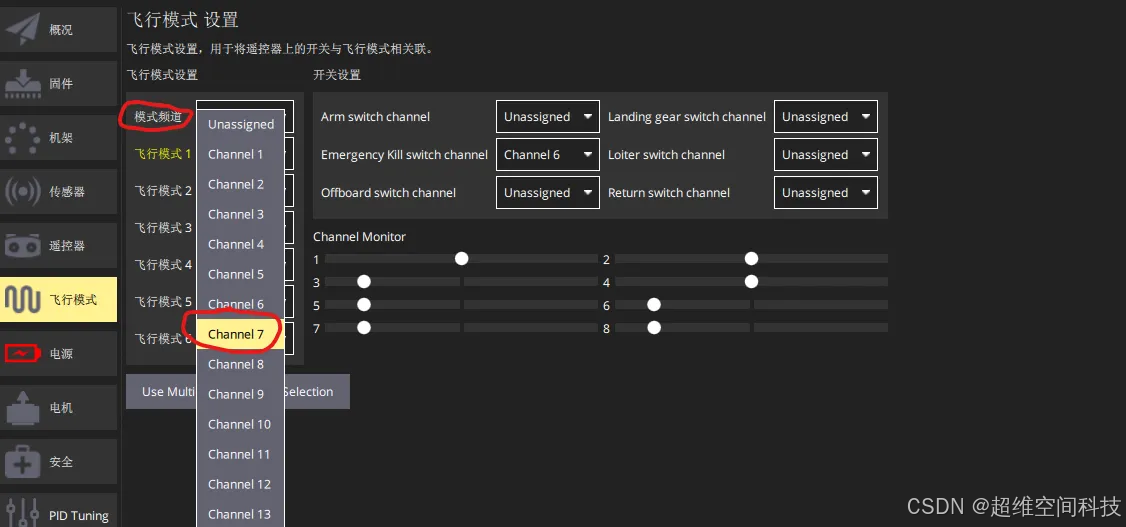Choose Channel 10 in the dropdown list

tap(241, 424)
